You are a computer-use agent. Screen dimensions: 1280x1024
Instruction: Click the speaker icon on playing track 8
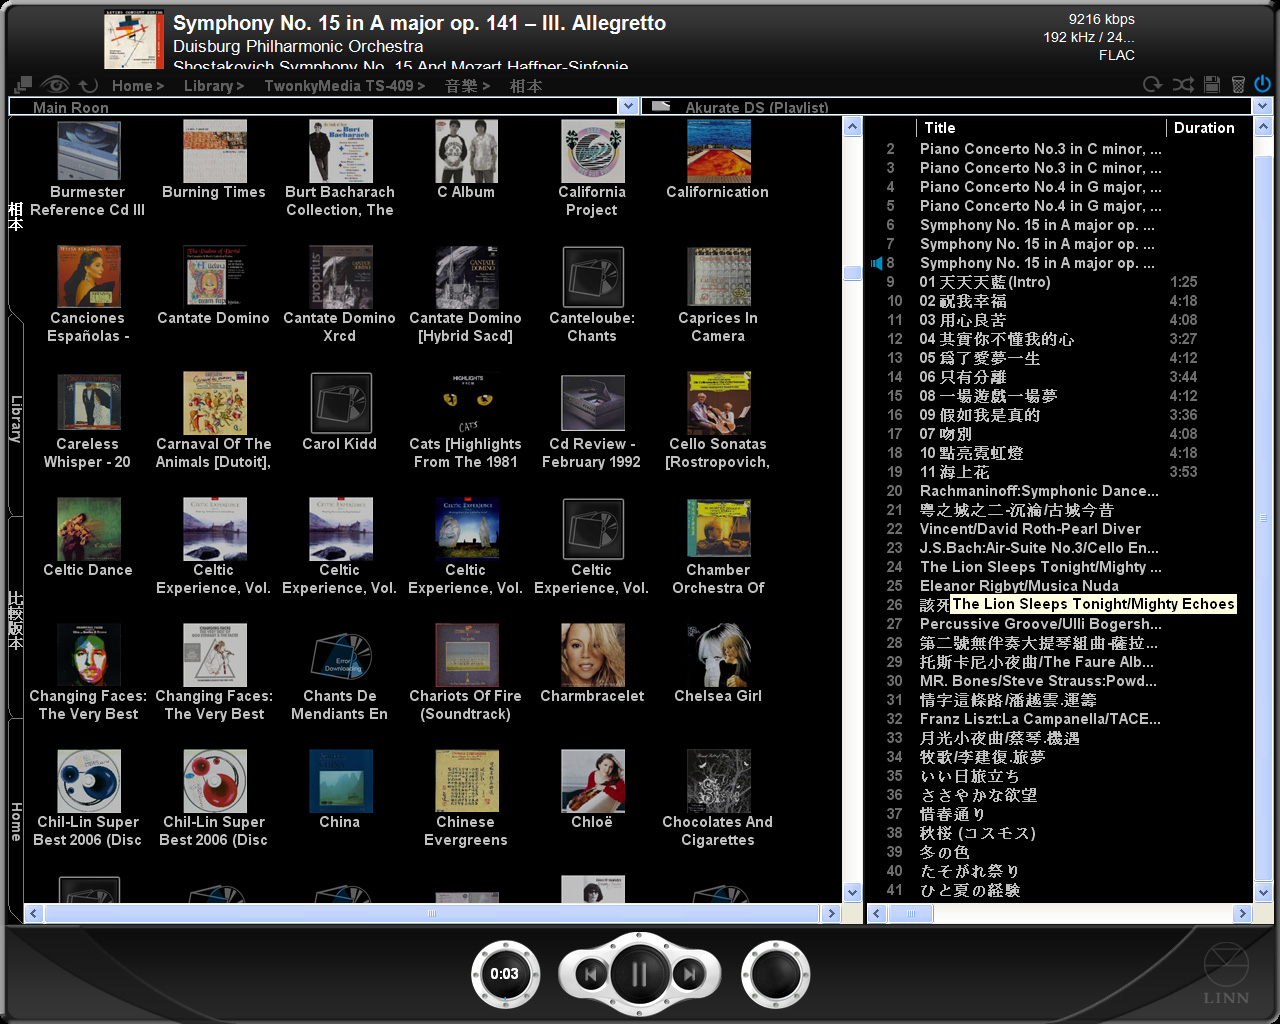click(x=877, y=263)
